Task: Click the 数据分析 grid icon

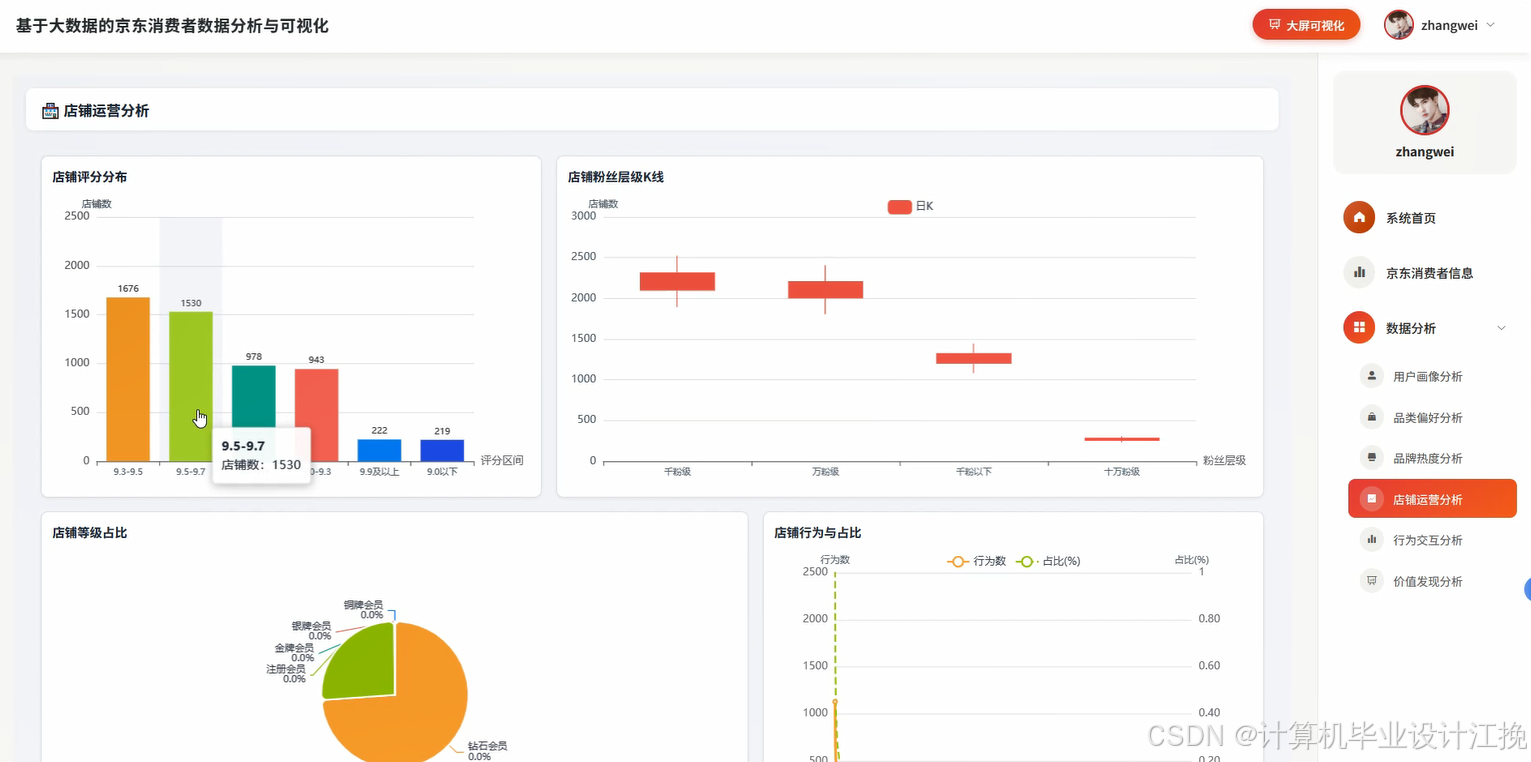Action: [x=1359, y=328]
